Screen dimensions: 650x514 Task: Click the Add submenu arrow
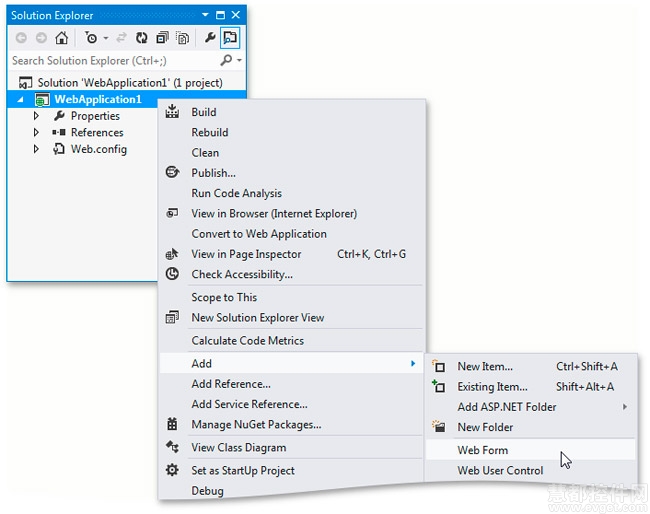click(x=413, y=364)
